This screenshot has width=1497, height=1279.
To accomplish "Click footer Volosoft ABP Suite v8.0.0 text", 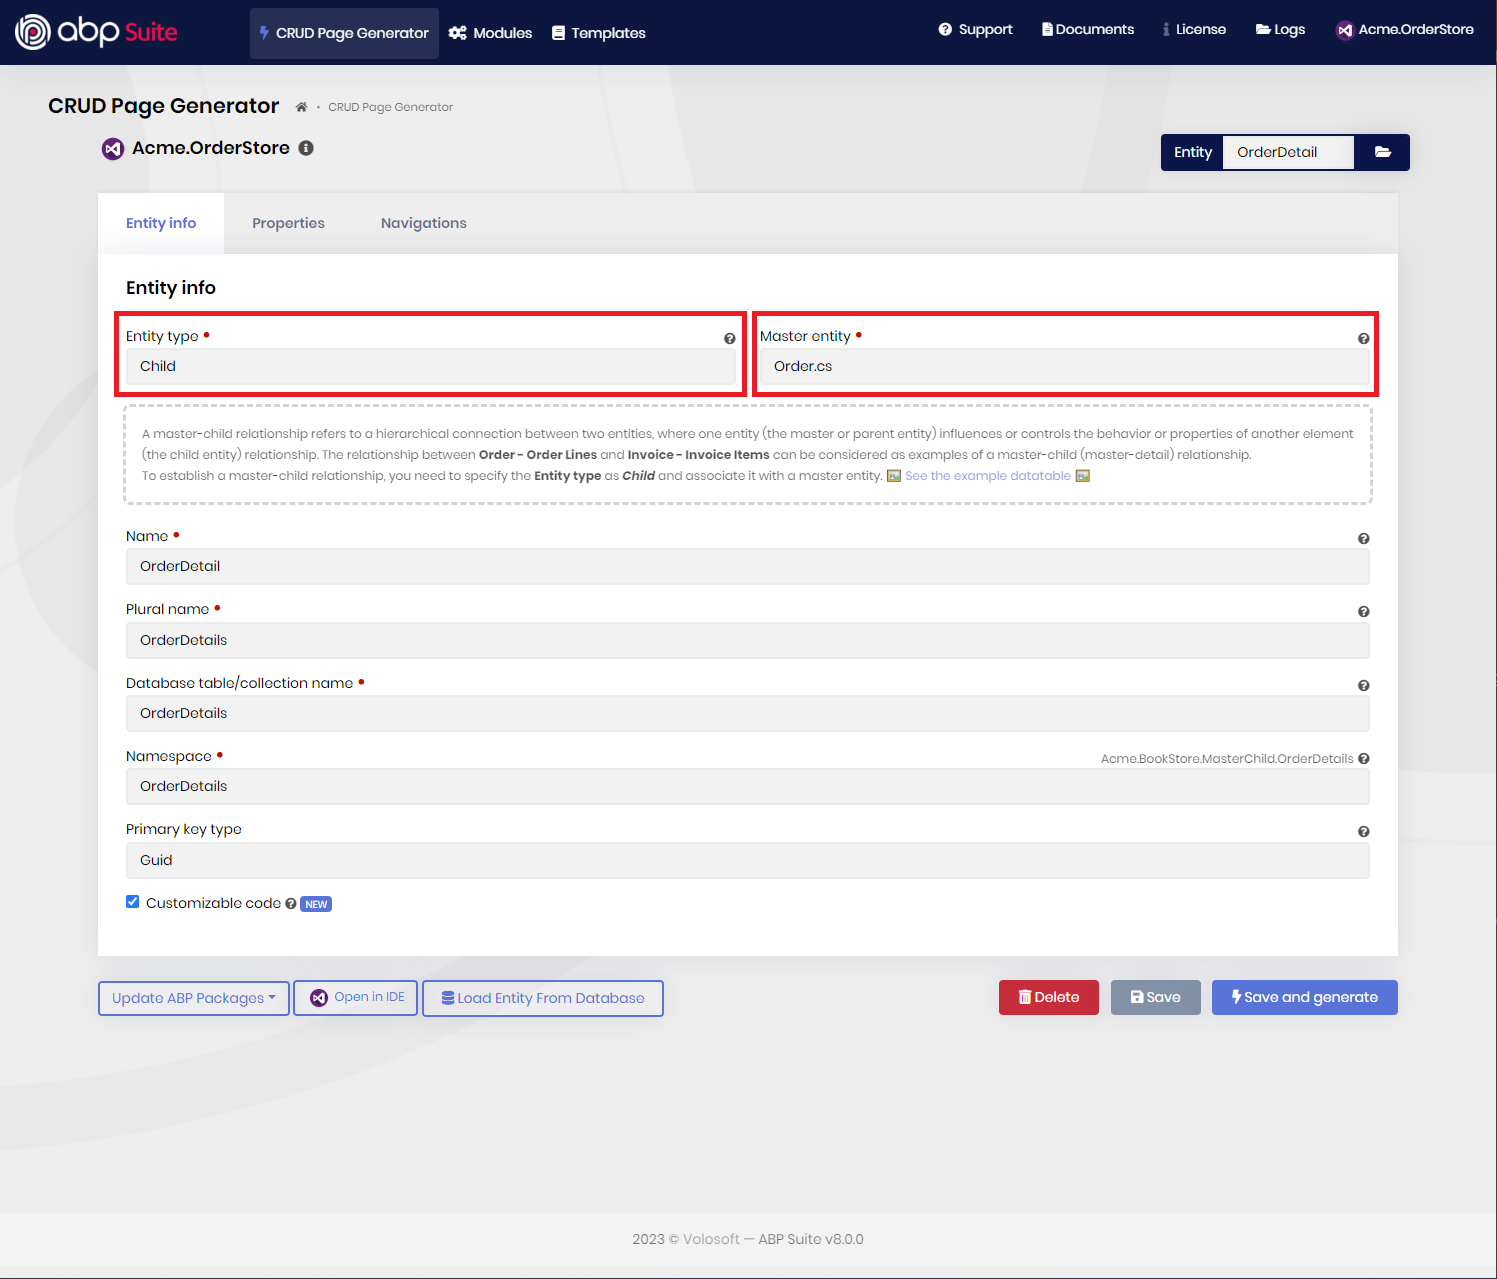I will tap(748, 1239).
